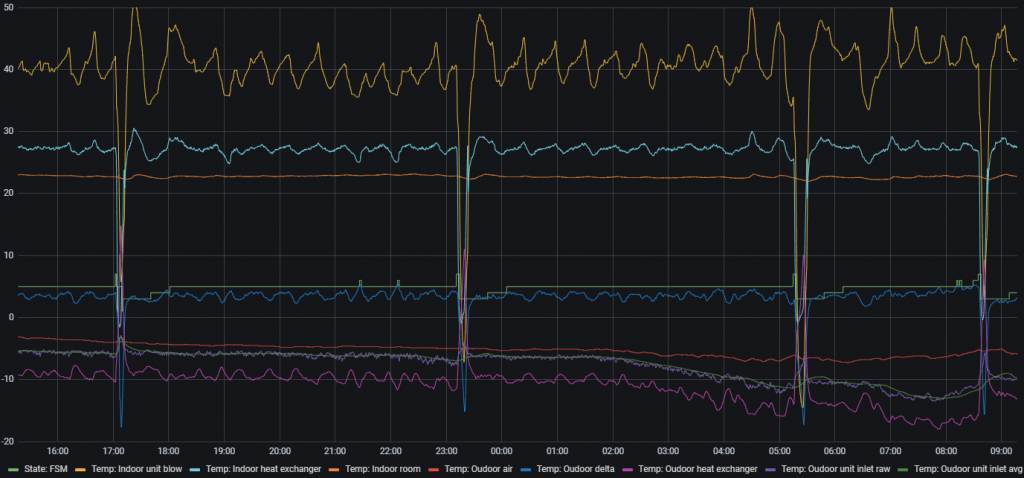Open yellow color swatch for Indoor unit blow

click(x=79, y=467)
